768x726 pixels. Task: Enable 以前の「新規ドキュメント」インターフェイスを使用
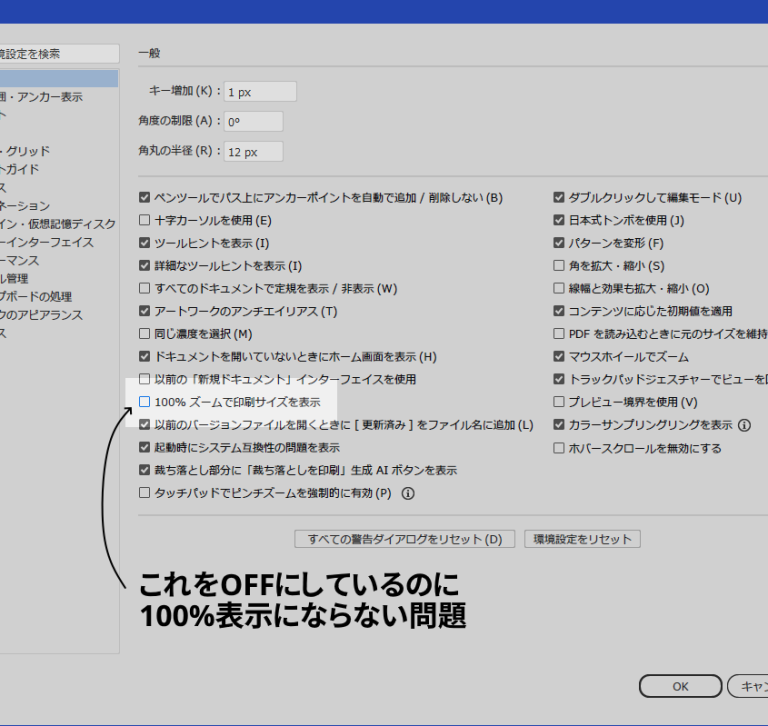pyautogui.click(x=144, y=379)
